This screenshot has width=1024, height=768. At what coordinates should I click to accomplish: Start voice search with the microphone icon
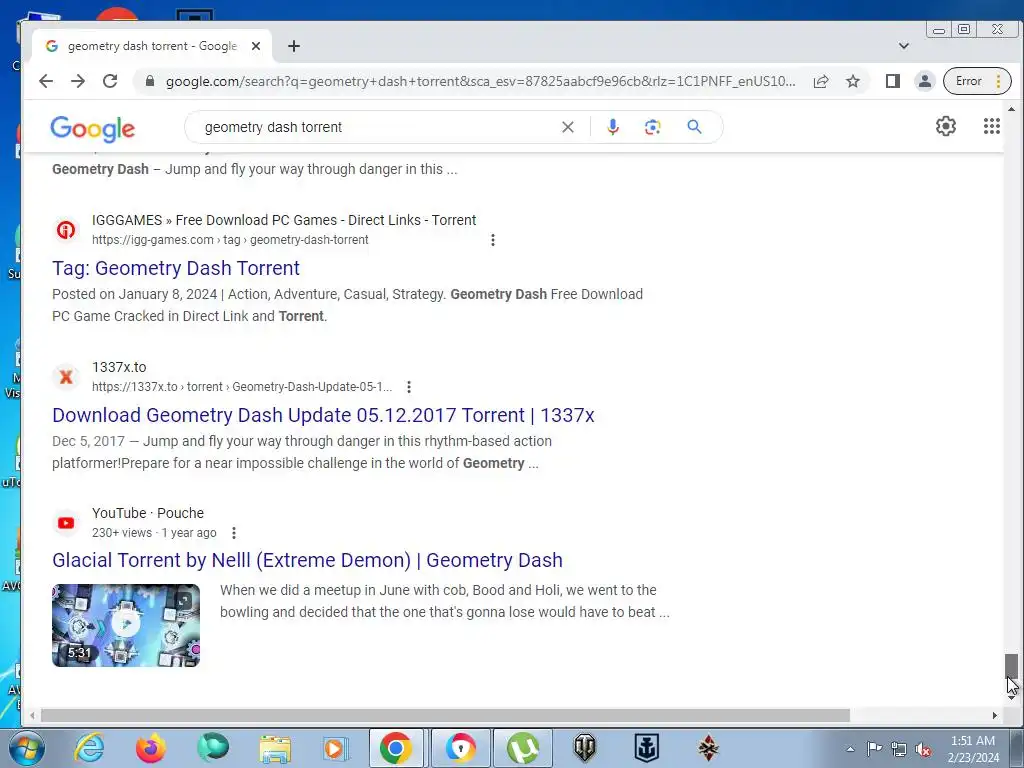(x=613, y=127)
